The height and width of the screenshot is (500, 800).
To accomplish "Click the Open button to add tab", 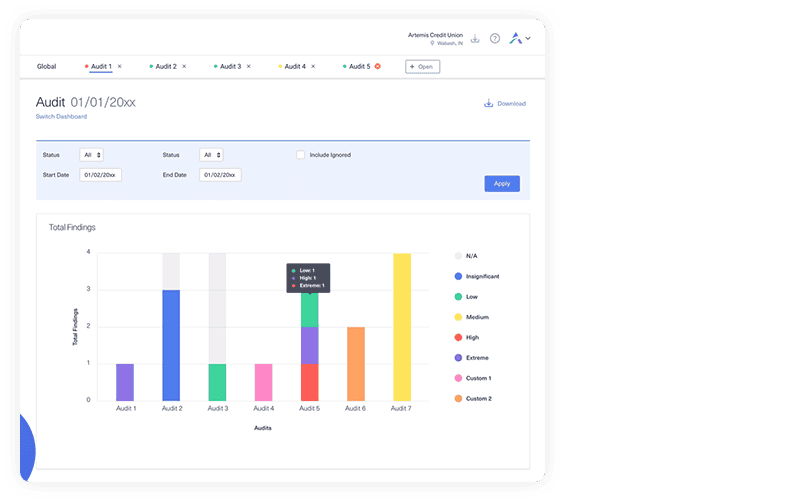I will [x=422, y=67].
